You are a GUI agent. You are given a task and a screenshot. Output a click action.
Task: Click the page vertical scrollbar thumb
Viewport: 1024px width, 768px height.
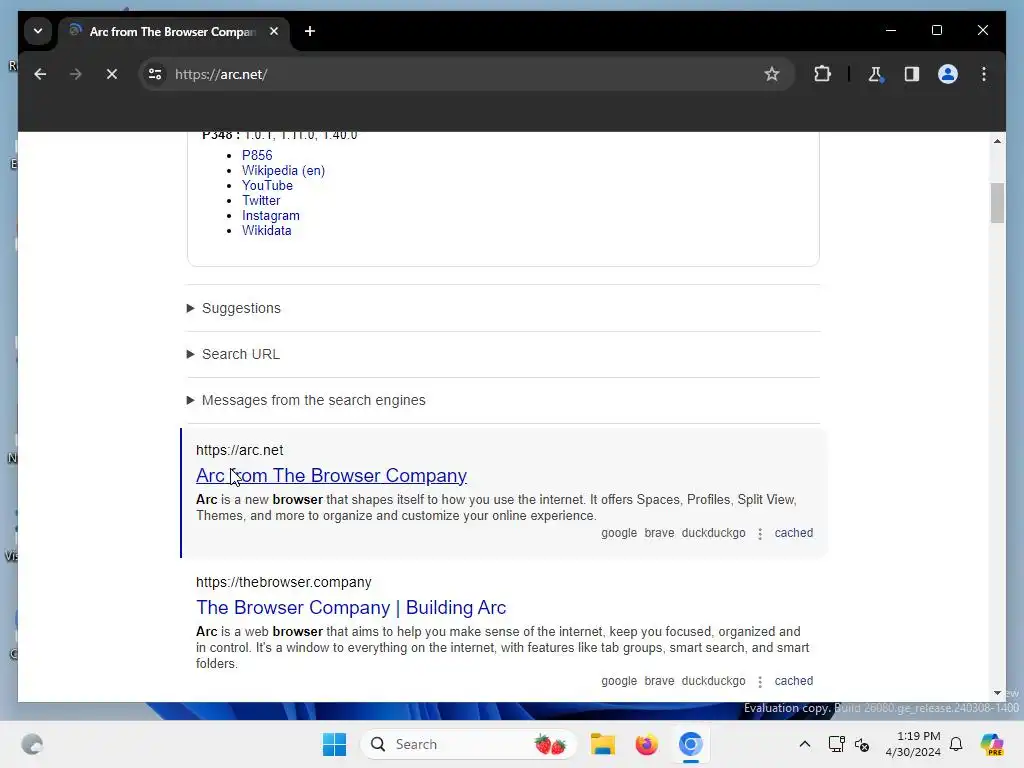click(997, 203)
